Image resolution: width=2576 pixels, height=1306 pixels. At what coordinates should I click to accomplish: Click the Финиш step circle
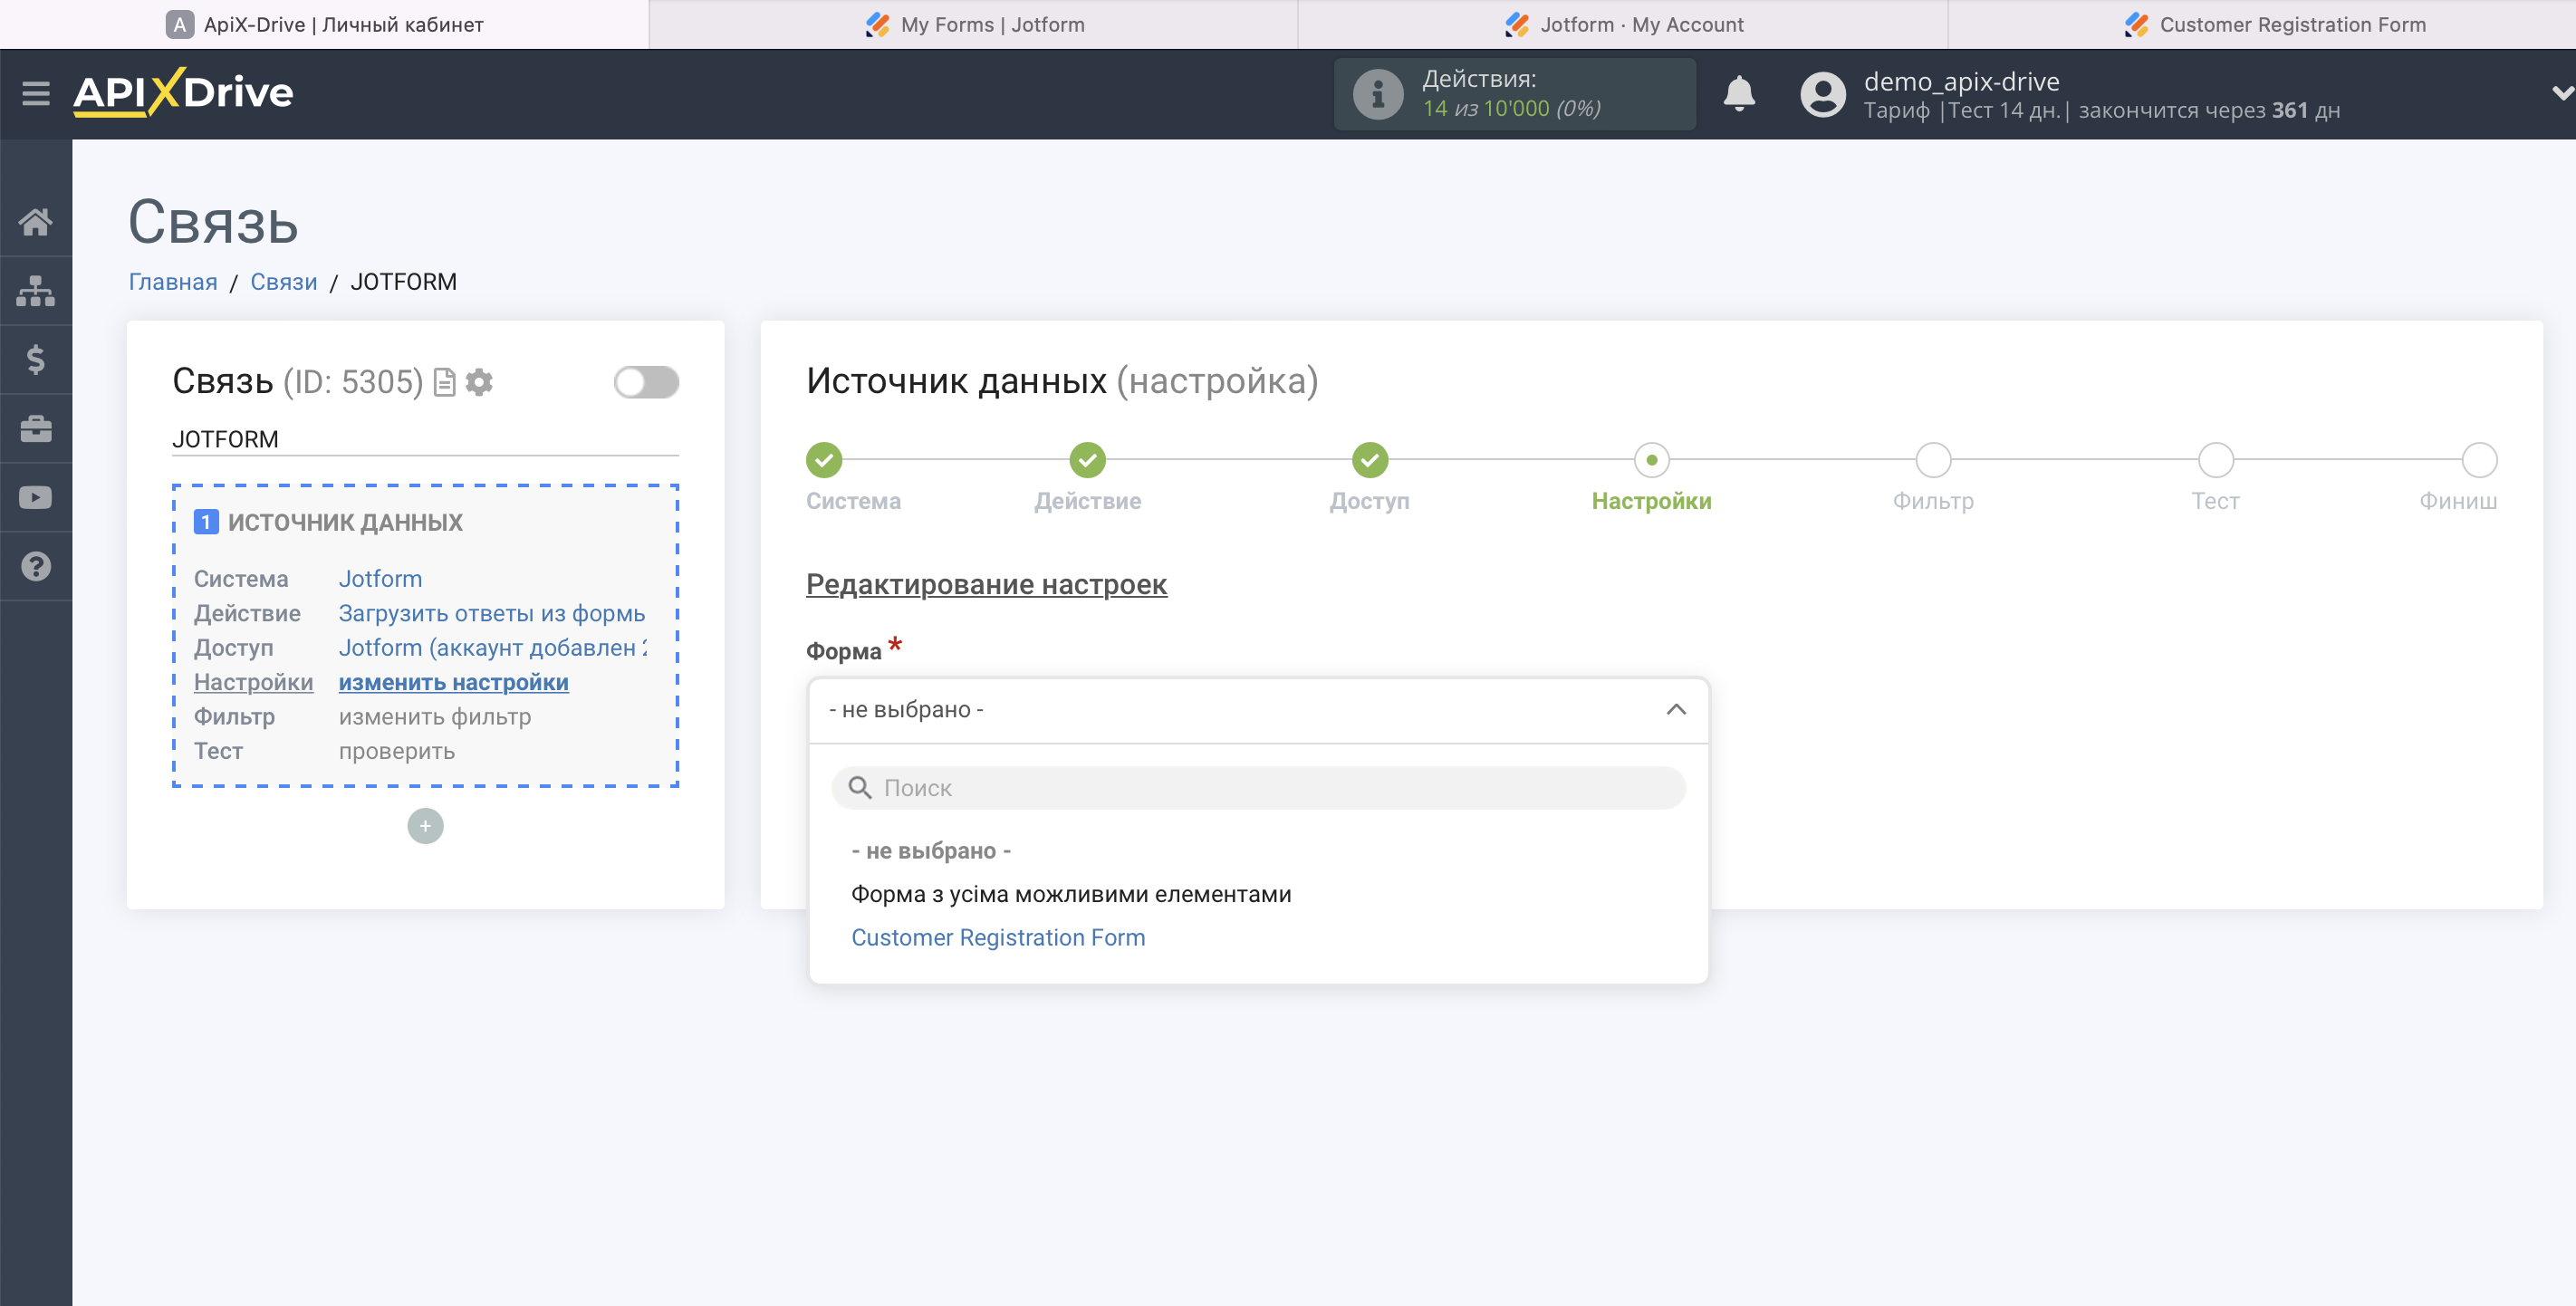pos(2479,460)
